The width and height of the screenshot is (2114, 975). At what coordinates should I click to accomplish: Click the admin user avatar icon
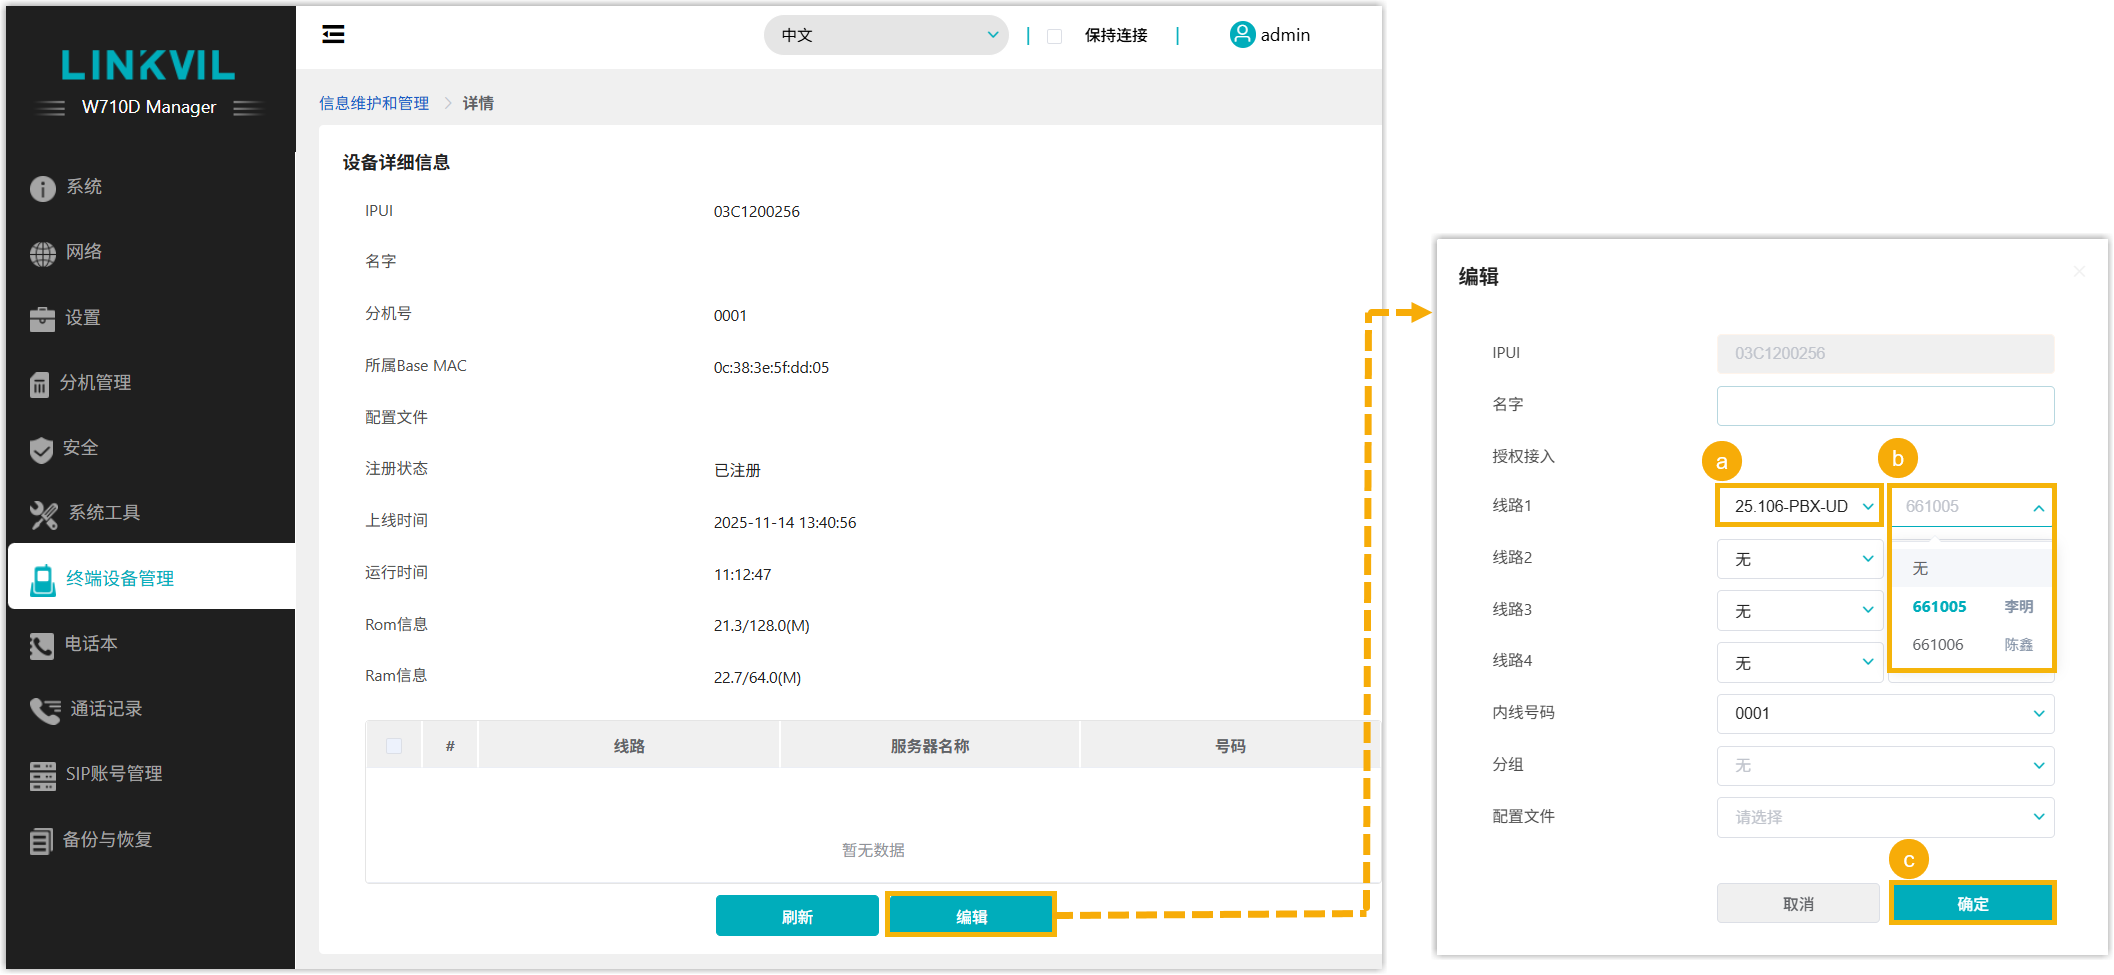coord(1241,35)
